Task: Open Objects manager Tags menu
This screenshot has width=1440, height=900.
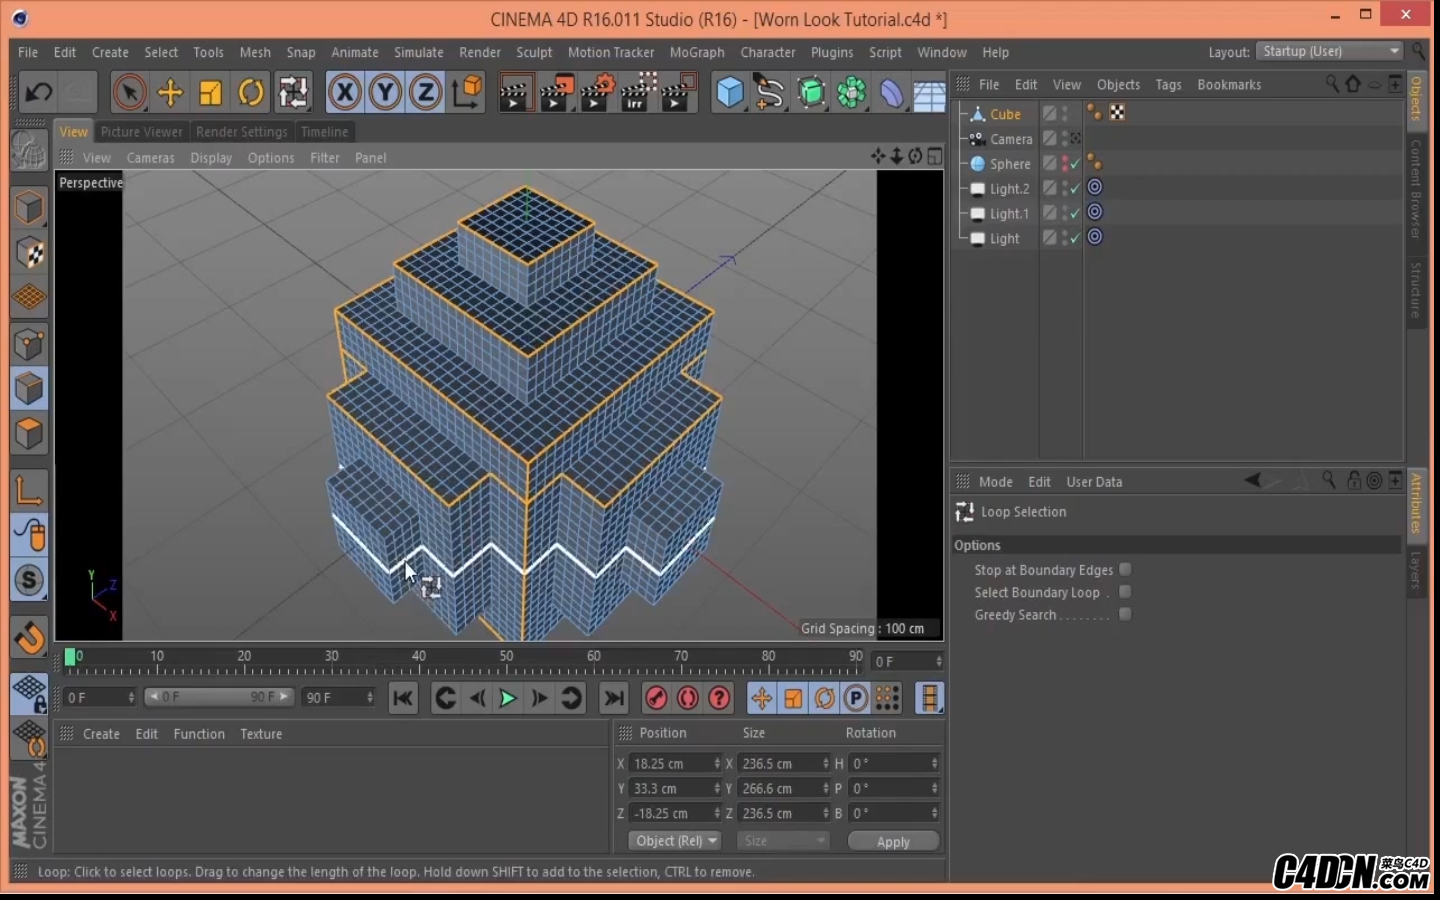Action: click(1168, 85)
